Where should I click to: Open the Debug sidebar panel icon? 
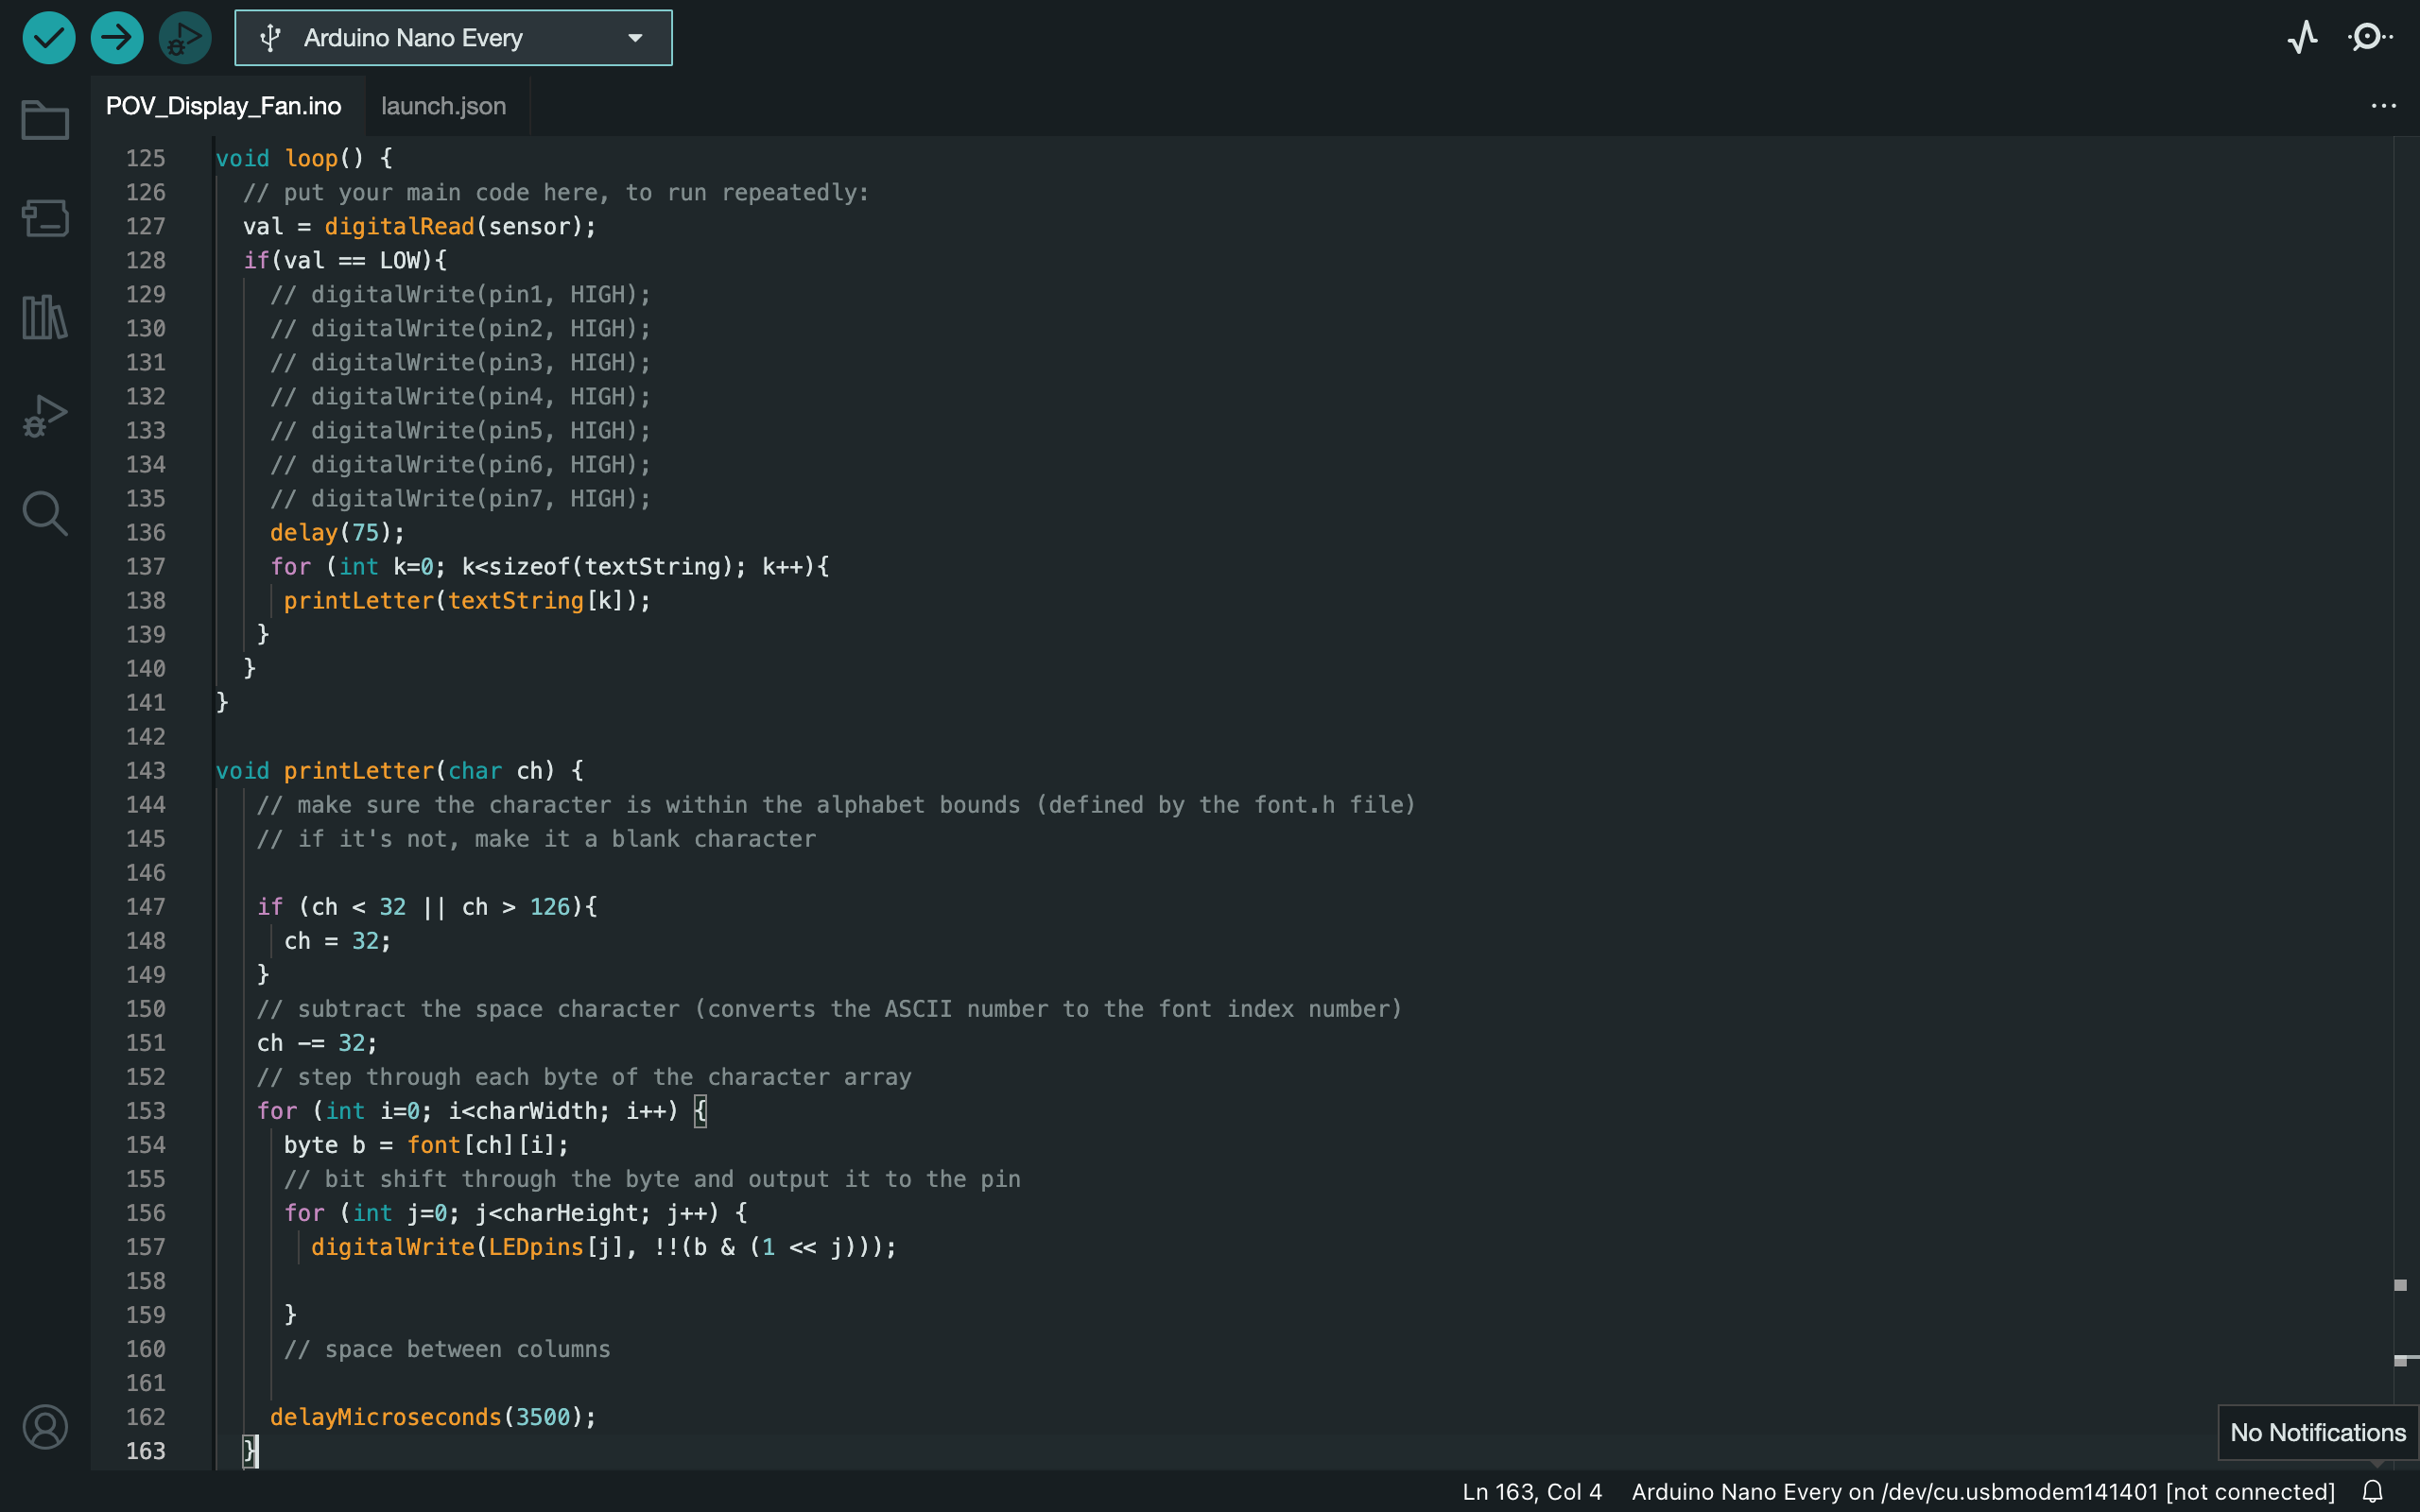coord(45,415)
